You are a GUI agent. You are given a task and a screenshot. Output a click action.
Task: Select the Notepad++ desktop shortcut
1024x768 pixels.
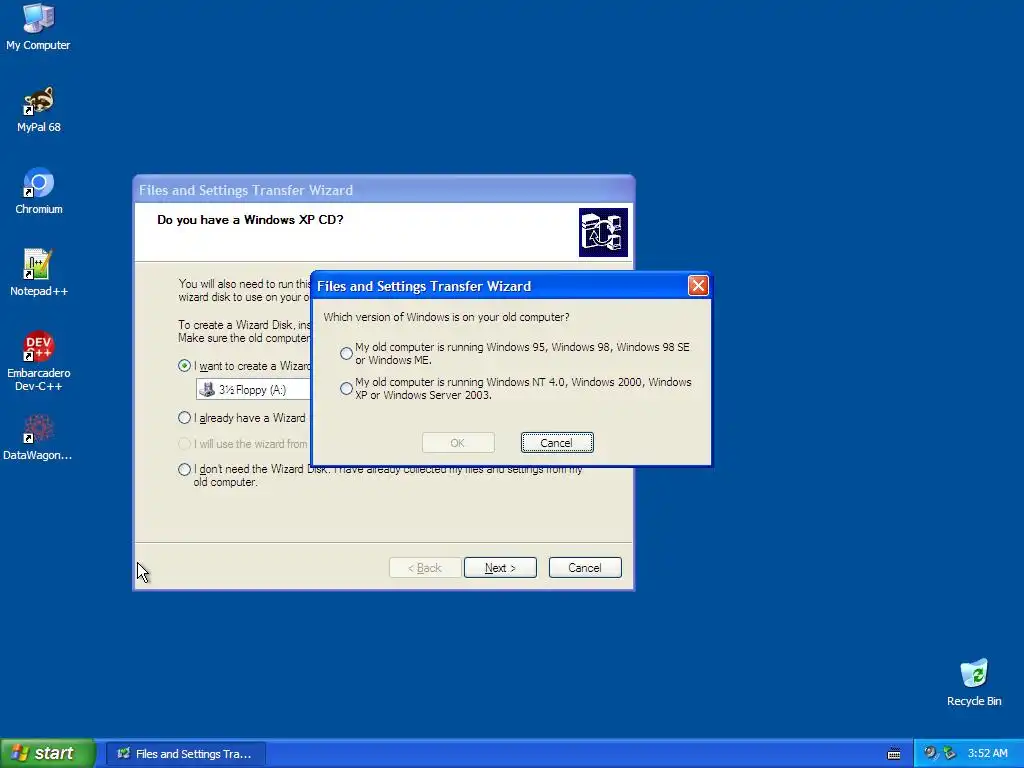click(x=39, y=273)
